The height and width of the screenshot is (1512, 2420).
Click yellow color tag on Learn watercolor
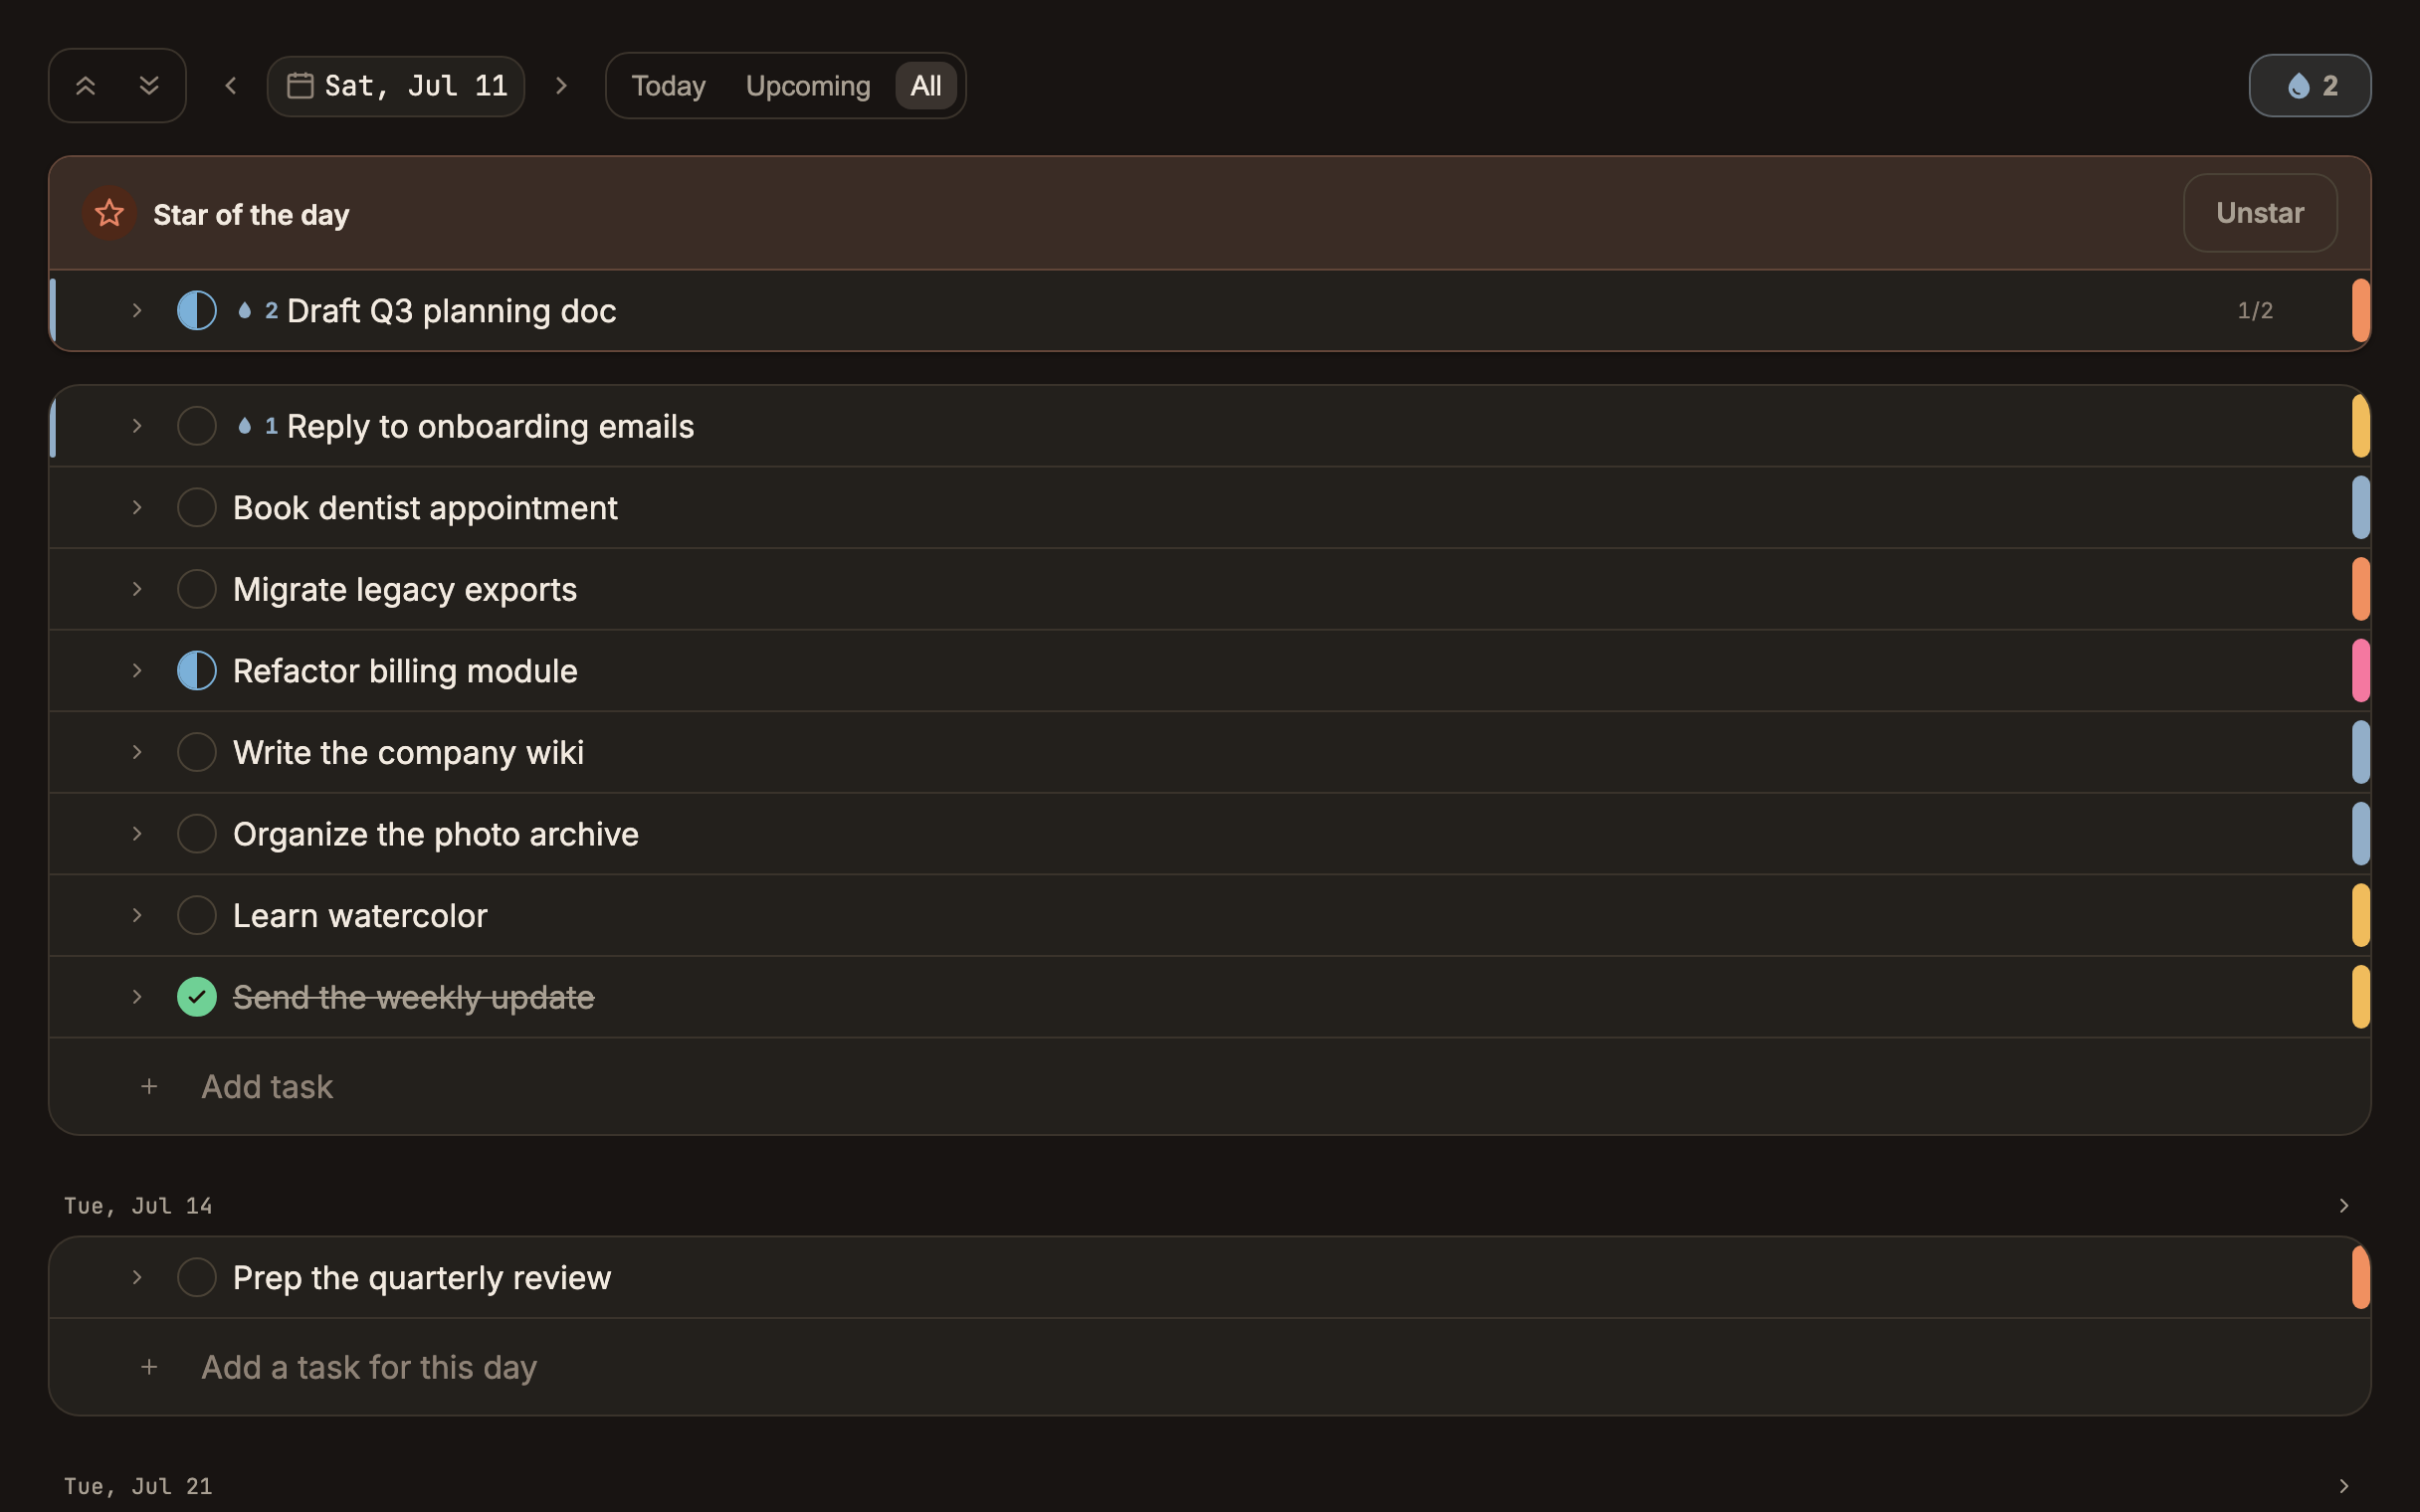pyautogui.click(x=2360, y=915)
